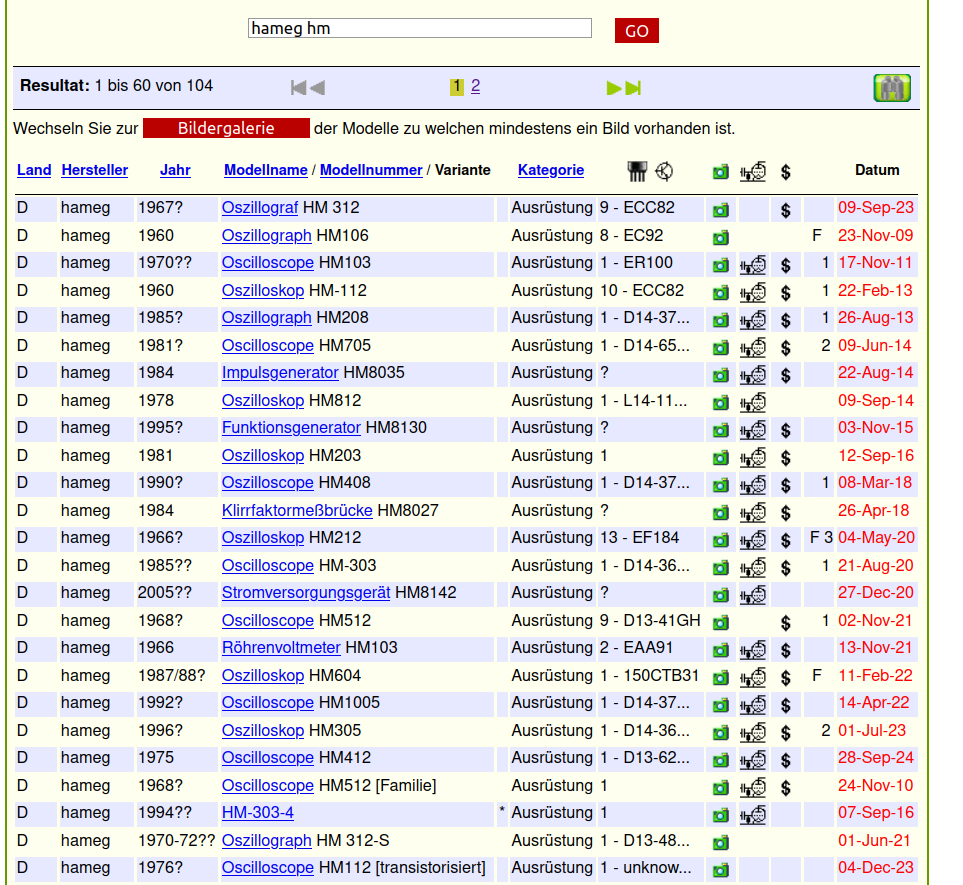
Task: Open dollar price icon for HM-112 row
Action: pos(786,293)
